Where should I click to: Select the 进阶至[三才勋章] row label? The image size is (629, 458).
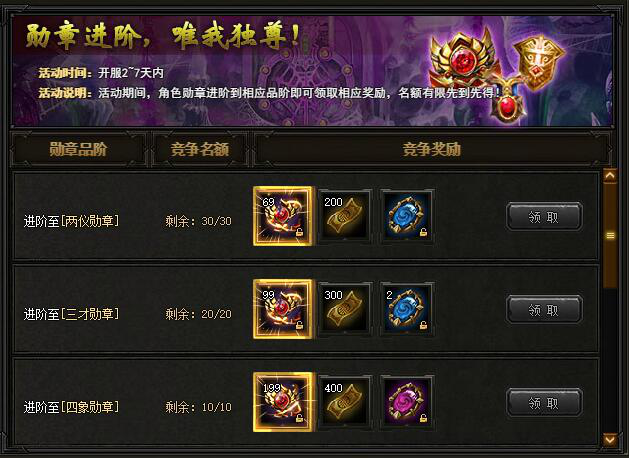coord(71,314)
